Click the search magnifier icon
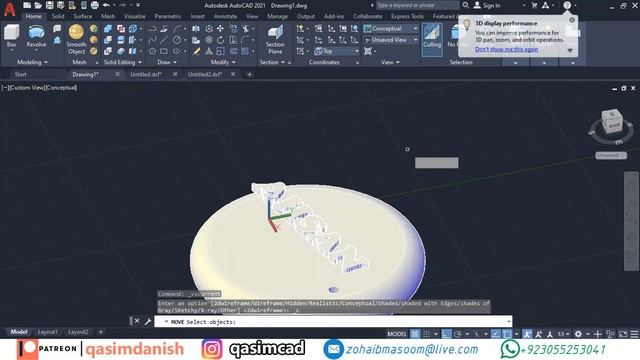Screen dimensions: 640x360 click(466, 5)
